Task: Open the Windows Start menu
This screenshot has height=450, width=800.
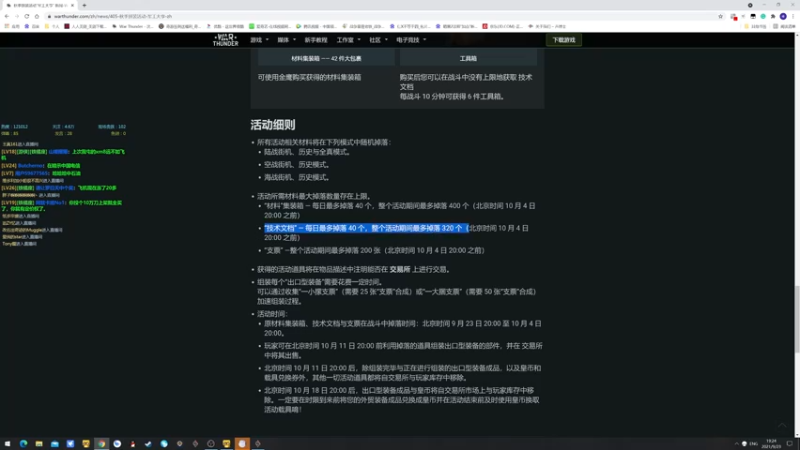Action: (x=7, y=444)
